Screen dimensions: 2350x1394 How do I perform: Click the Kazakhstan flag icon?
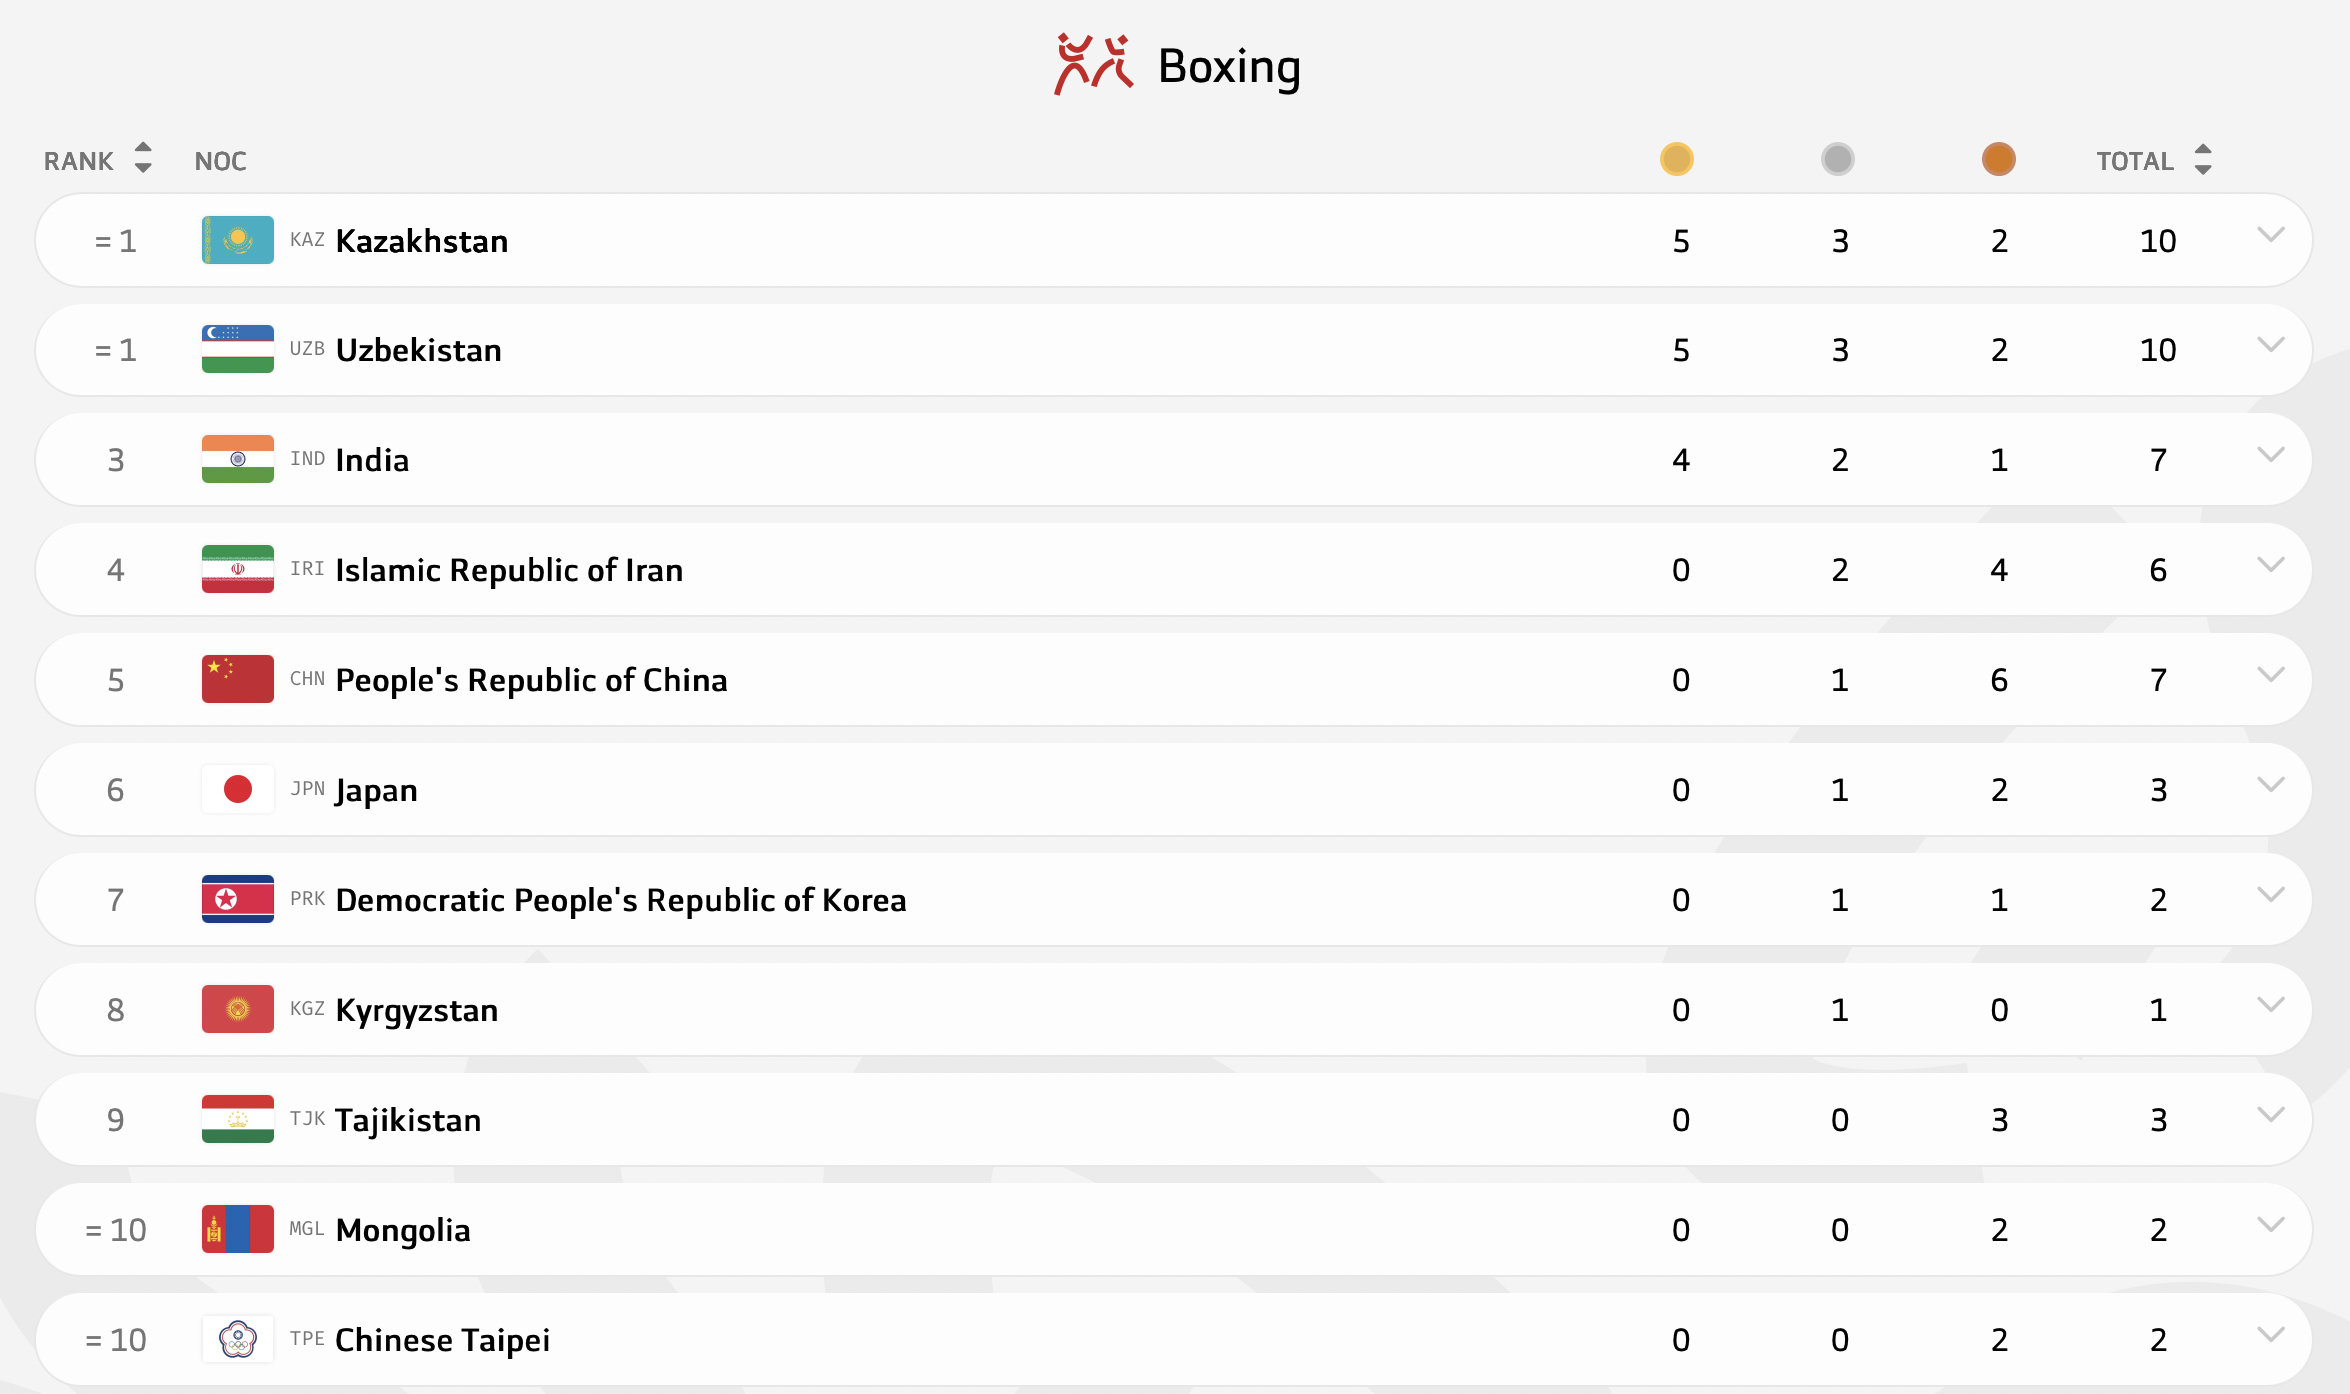pos(238,240)
